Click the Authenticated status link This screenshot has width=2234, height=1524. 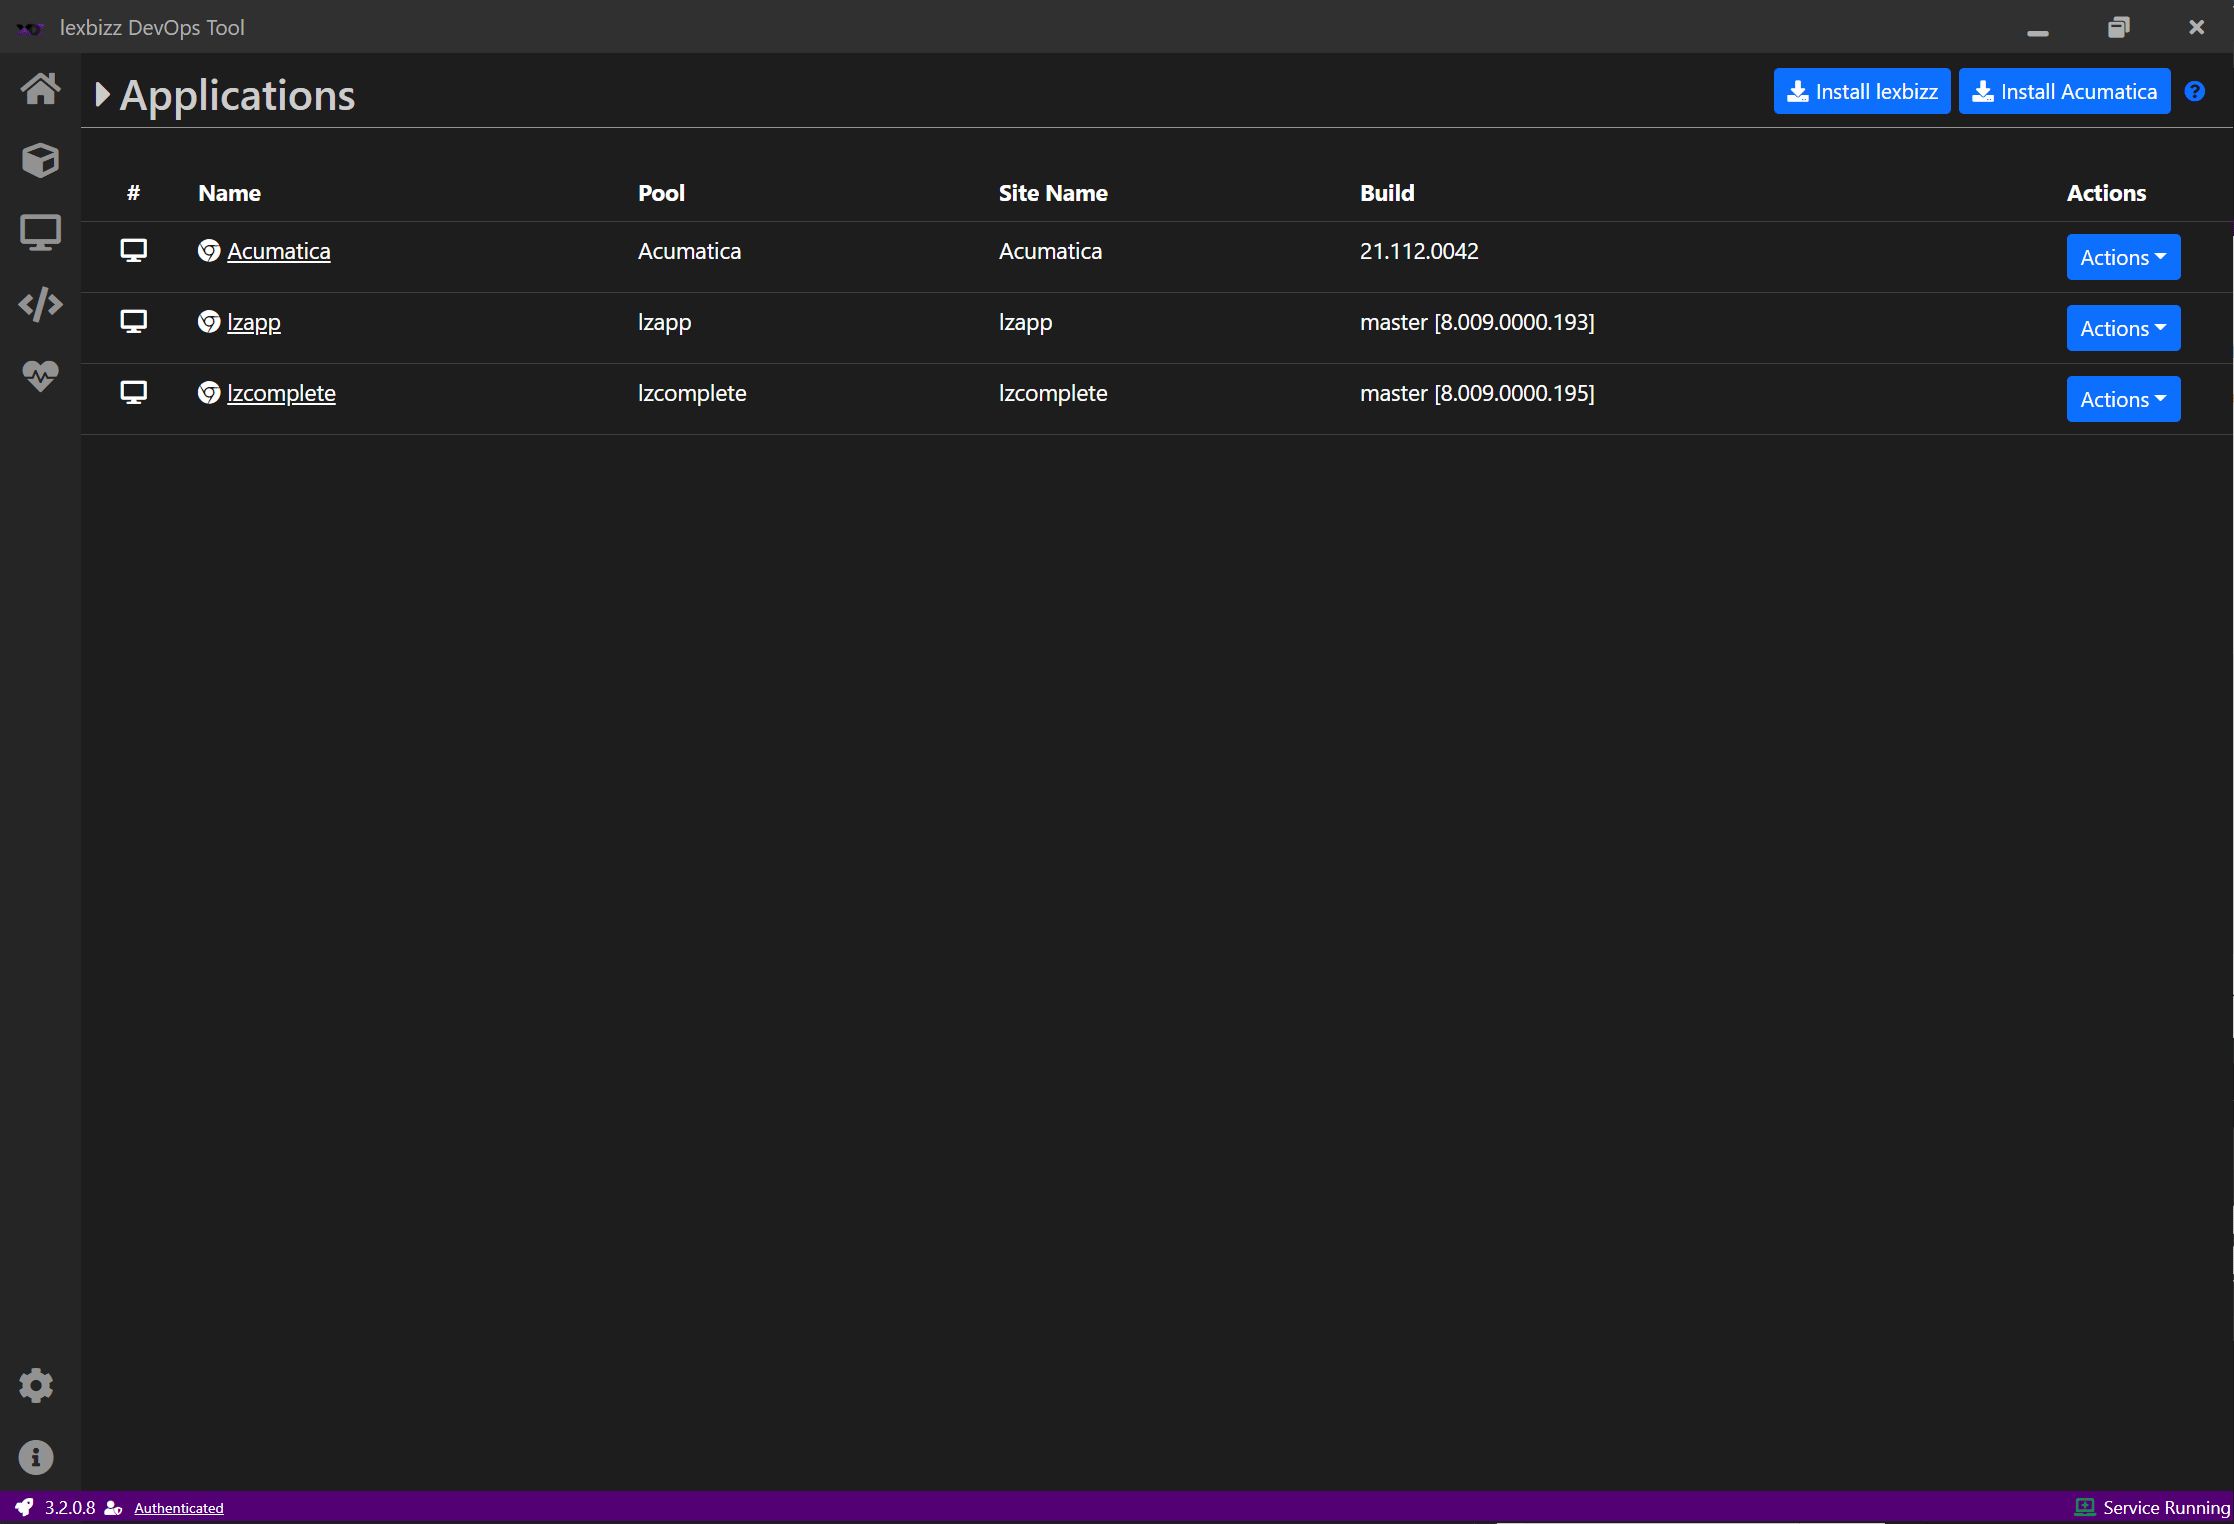click(x=179, y=1508)
